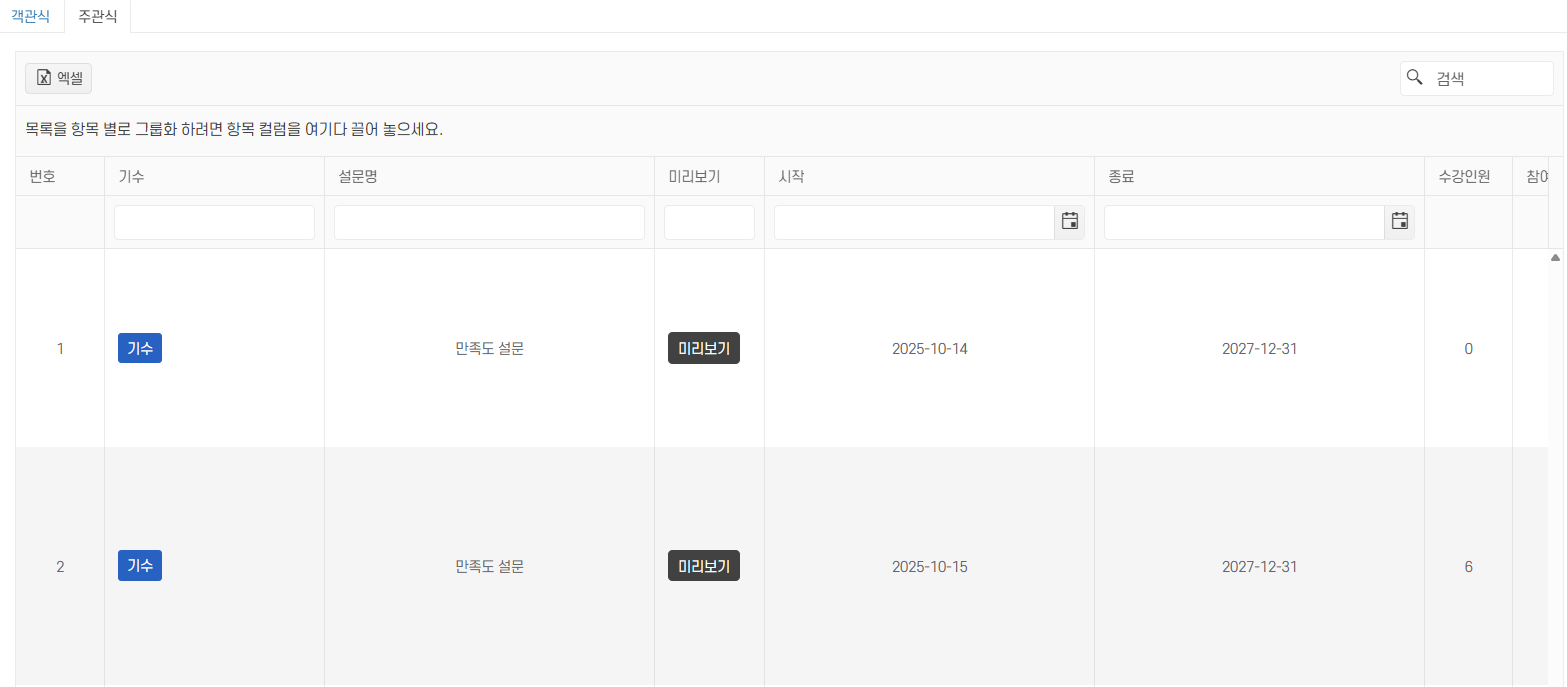Select the 주관식 tab

click(x=97, y=17)
